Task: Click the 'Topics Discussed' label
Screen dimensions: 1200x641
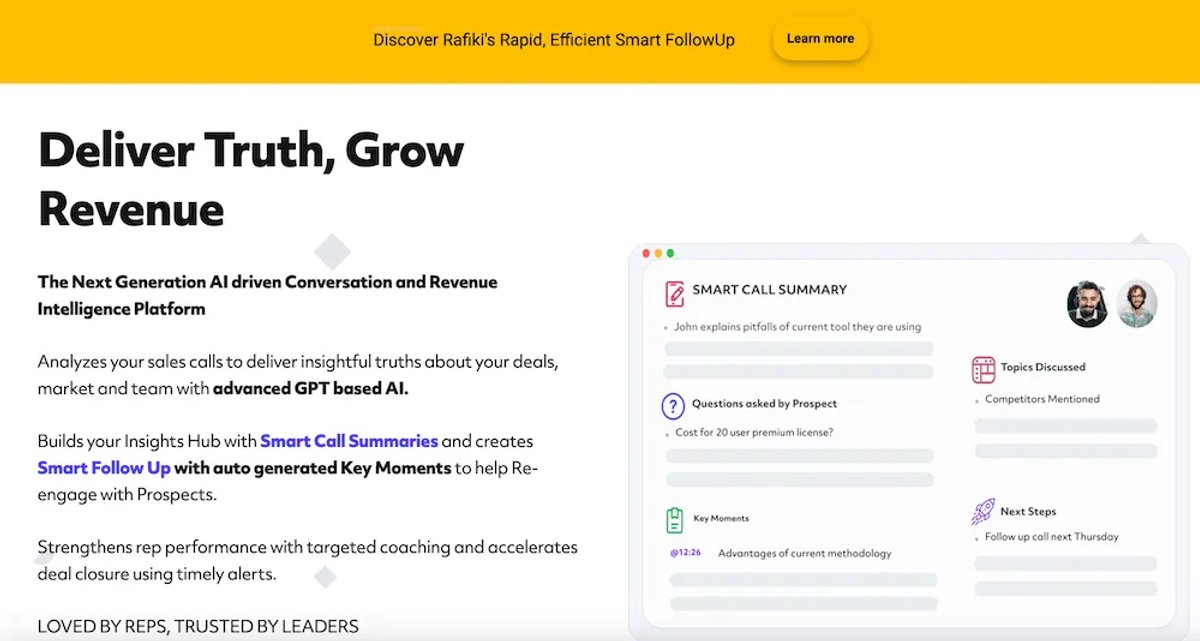Action: point(1043,367)
